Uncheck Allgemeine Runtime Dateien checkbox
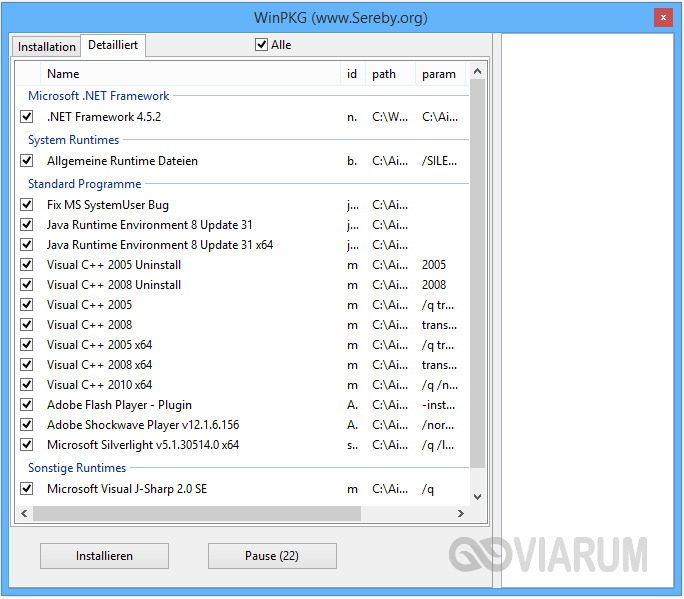This screenshot has width=684, height=599. coord(27,161)
